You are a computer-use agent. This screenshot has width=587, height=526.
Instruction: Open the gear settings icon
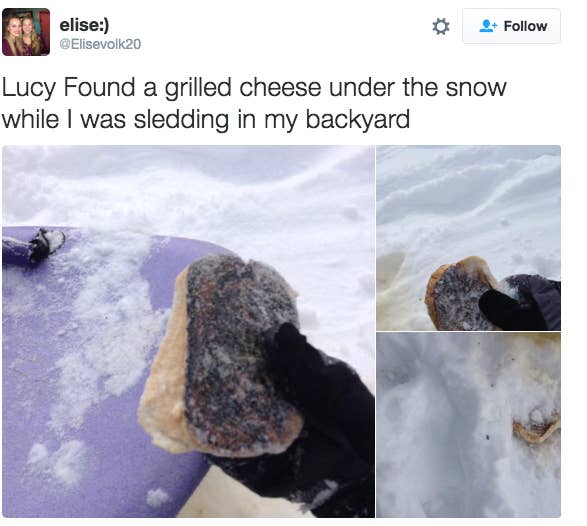point(441,27)
